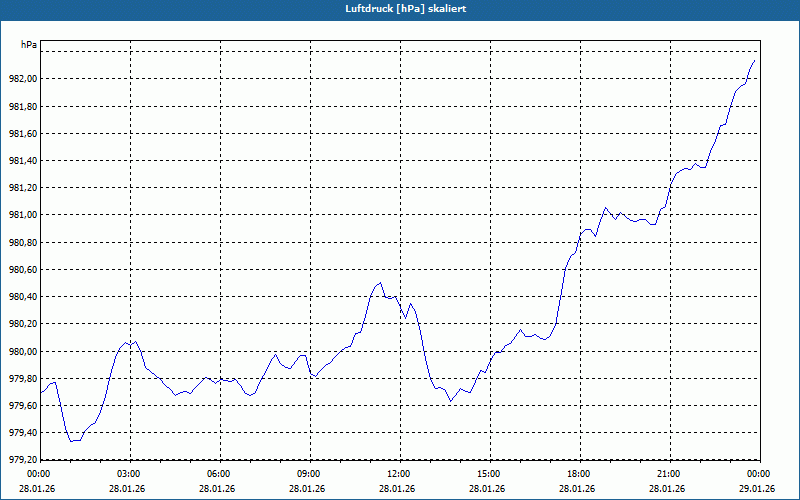The image size is (800, 500).
Task: Click the 12:00 time axis label
Action: pos(397,474)
